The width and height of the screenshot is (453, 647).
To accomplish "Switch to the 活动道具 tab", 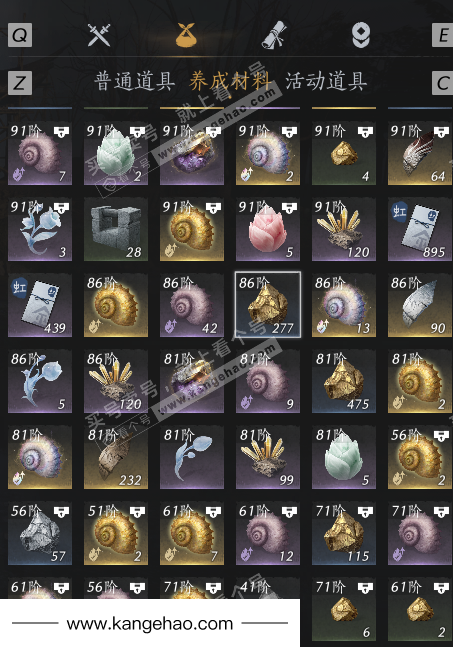I will pos(326,81).
